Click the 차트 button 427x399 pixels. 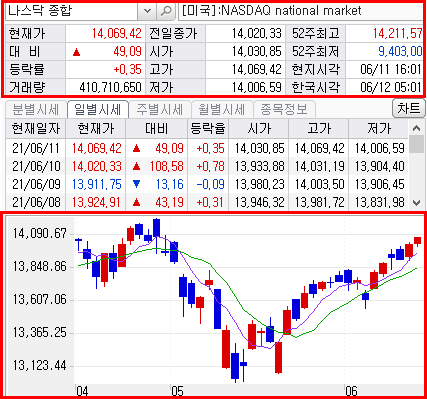point(409,108)
